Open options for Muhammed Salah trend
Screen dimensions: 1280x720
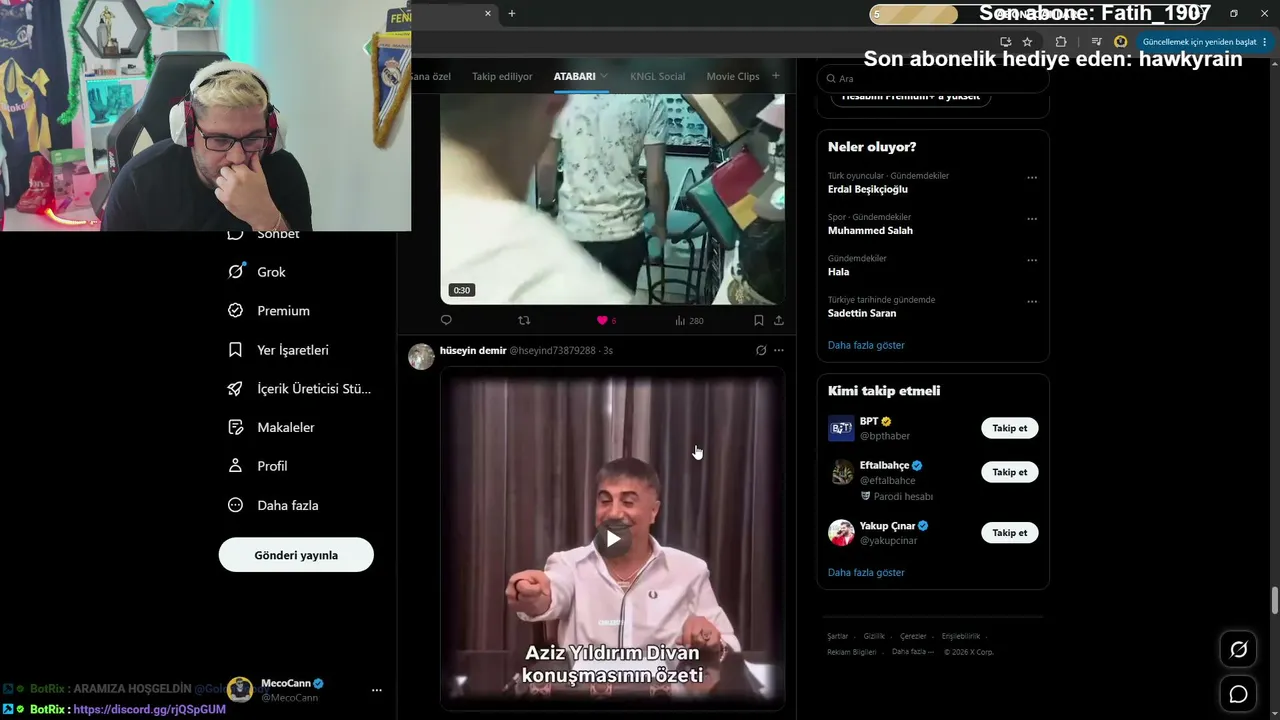pos(1032,219)
